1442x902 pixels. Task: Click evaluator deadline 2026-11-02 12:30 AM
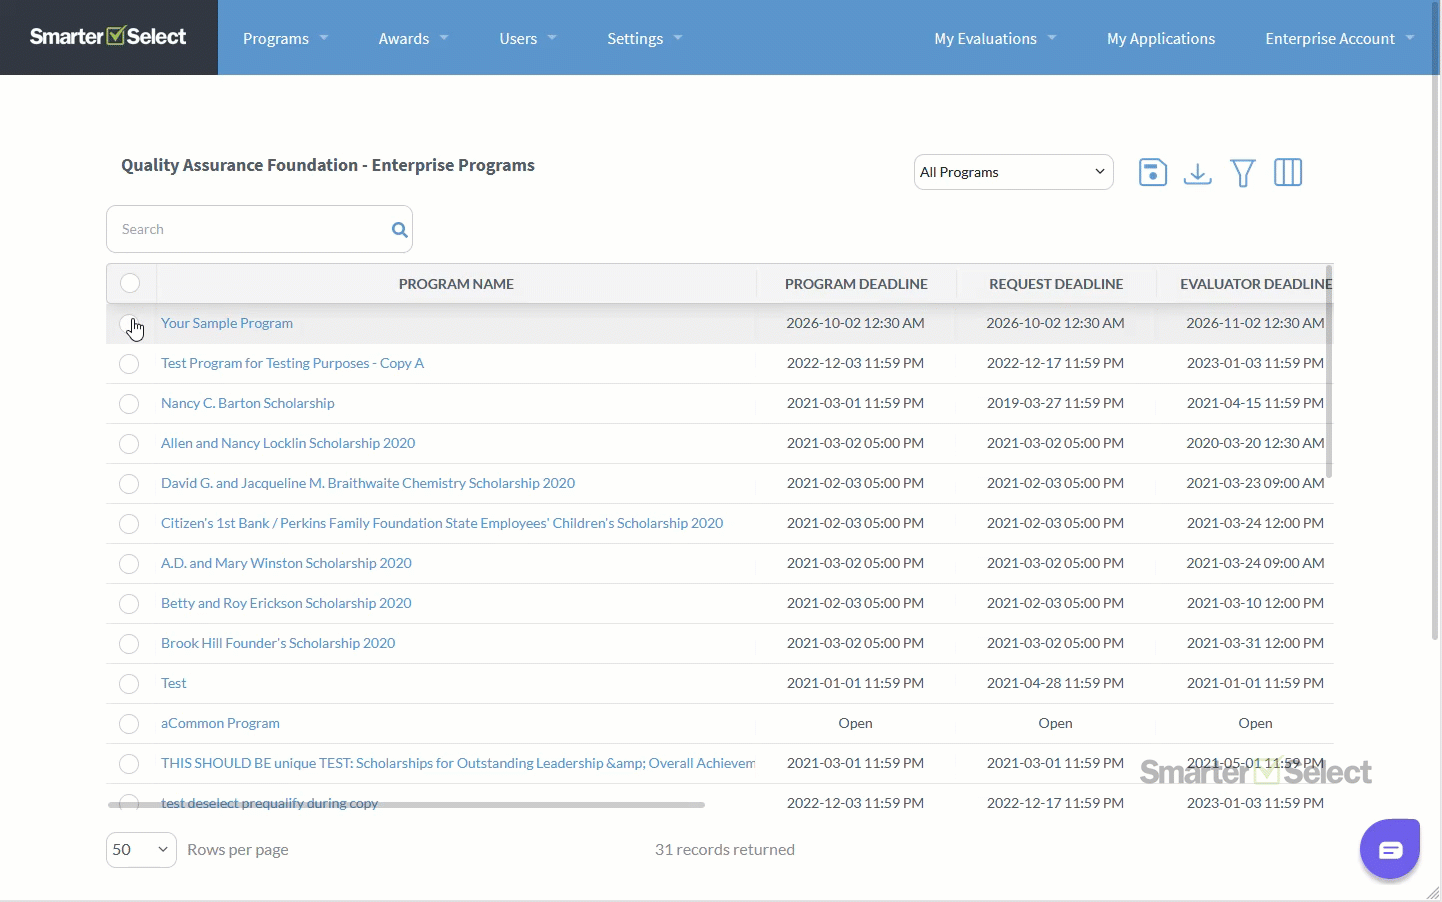point(1255,323)
